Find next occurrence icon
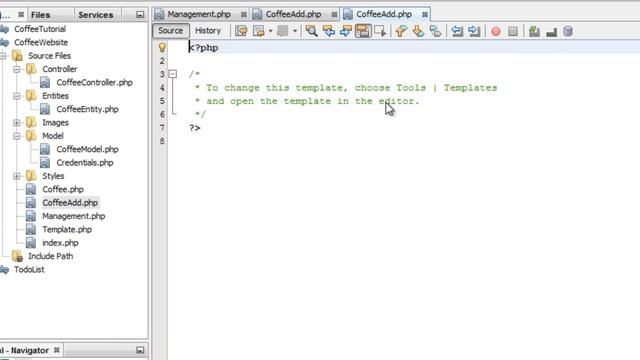Viewport: 640px width, 360px height. 346,31
